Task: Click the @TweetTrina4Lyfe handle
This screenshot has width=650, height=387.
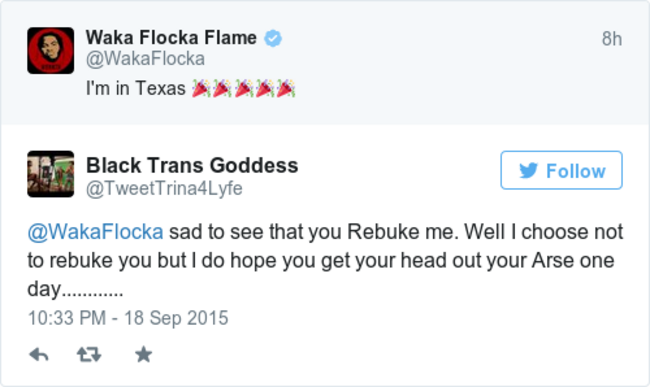Action: 164,189
